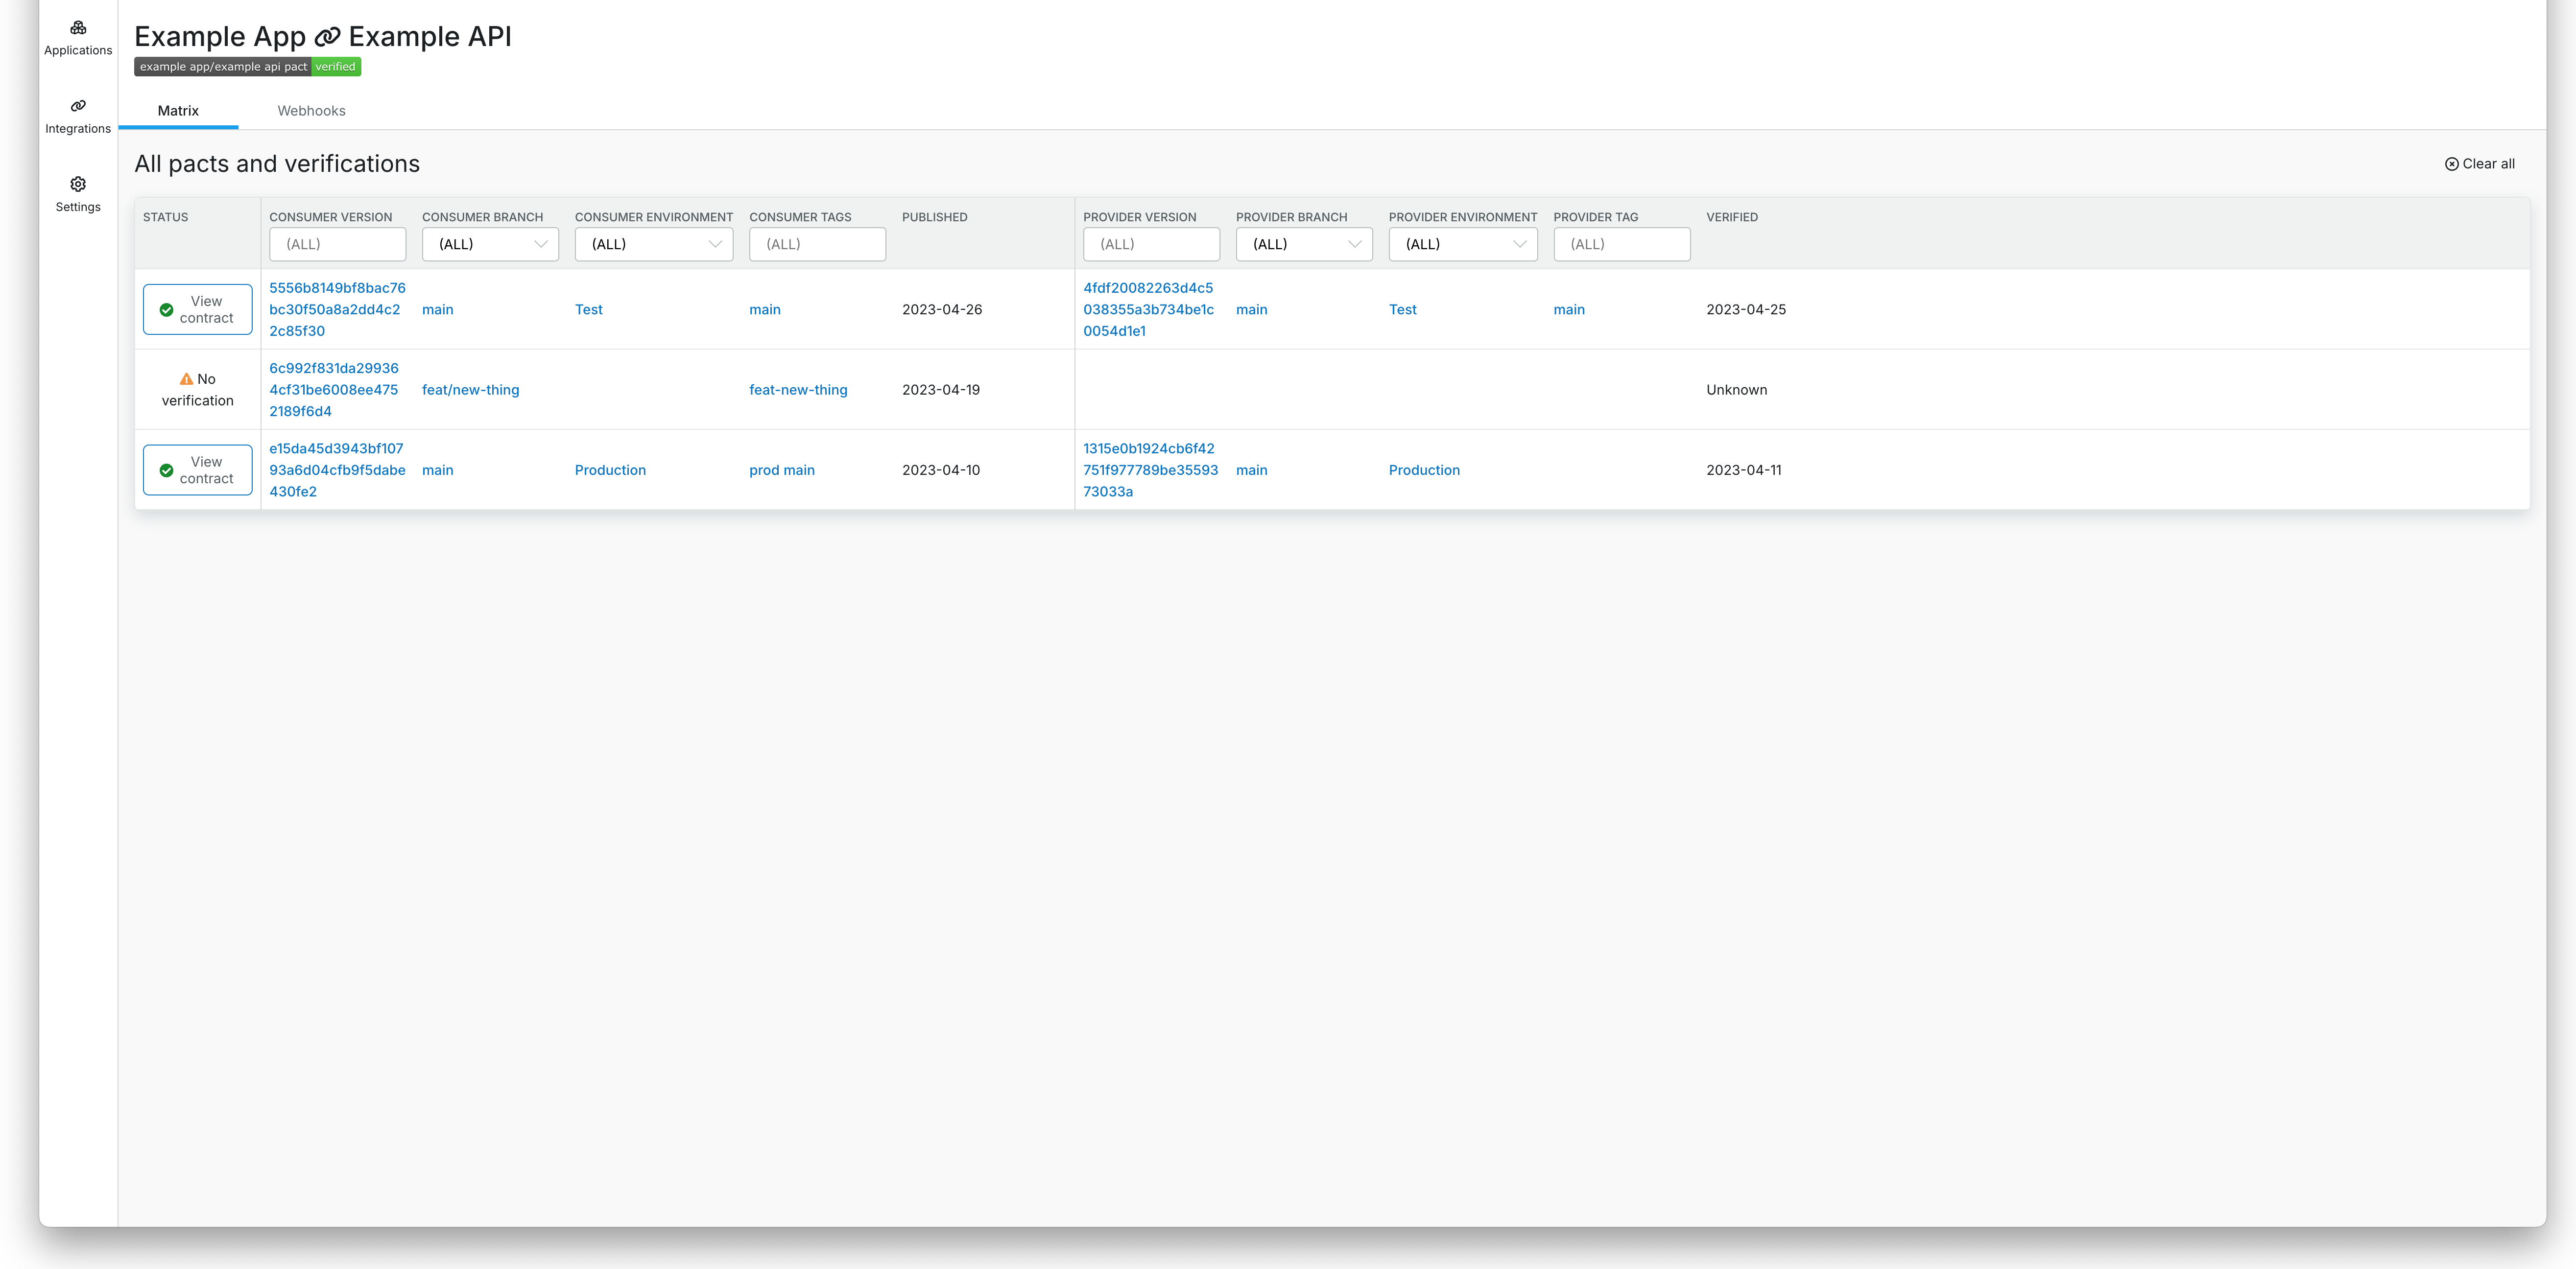Click the green check icon on bottom View contract row
This screenshot has width=2576, height=1269.
166,470
